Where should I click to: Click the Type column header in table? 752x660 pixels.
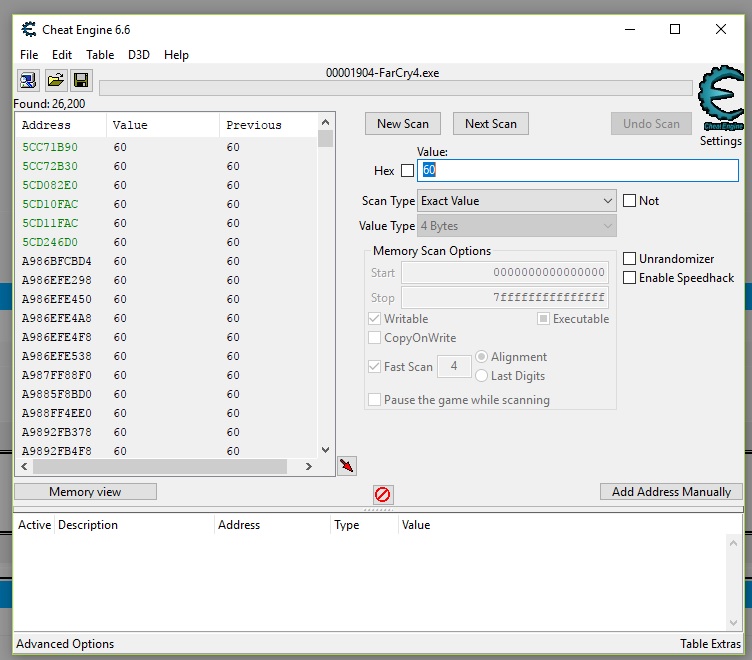[x=364, y=525]
